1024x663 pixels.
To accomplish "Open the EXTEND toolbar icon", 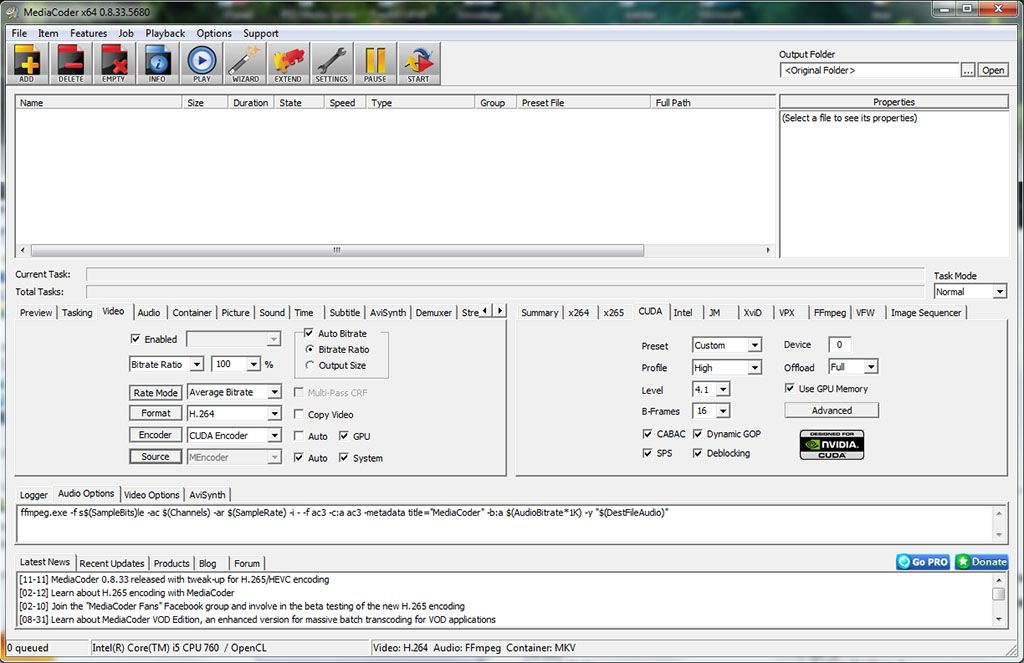I will tap(288, 63).
